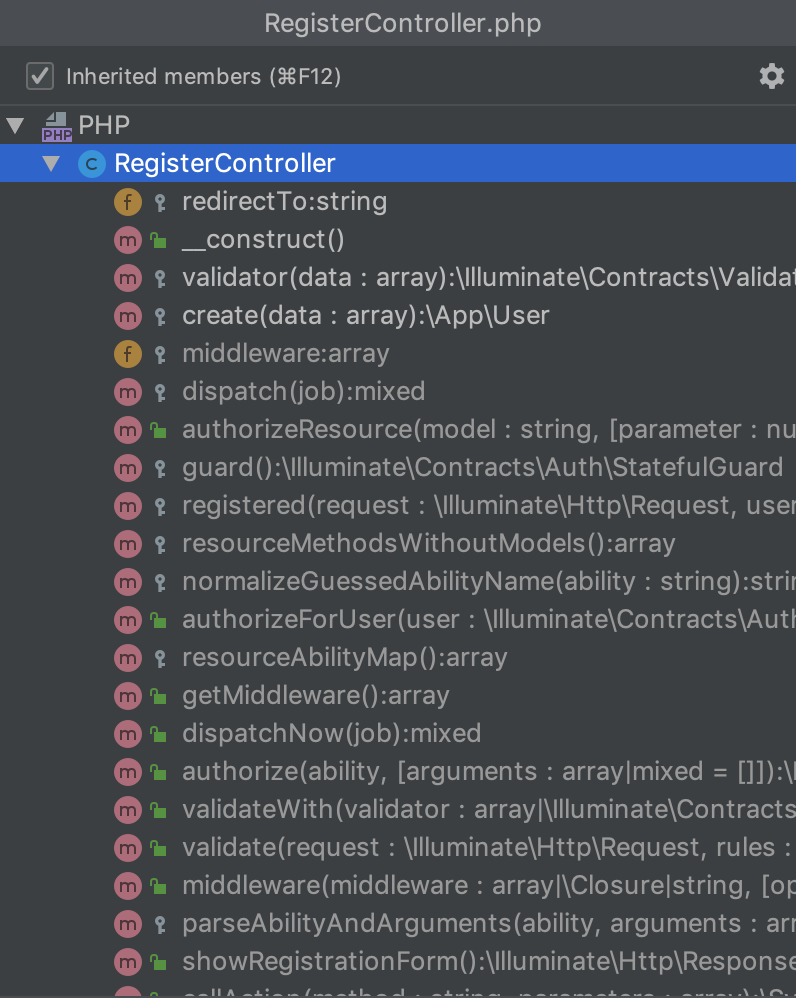
Task: Jump to resourceMethodsWithoutModels():array
Action: coord(398,544)
